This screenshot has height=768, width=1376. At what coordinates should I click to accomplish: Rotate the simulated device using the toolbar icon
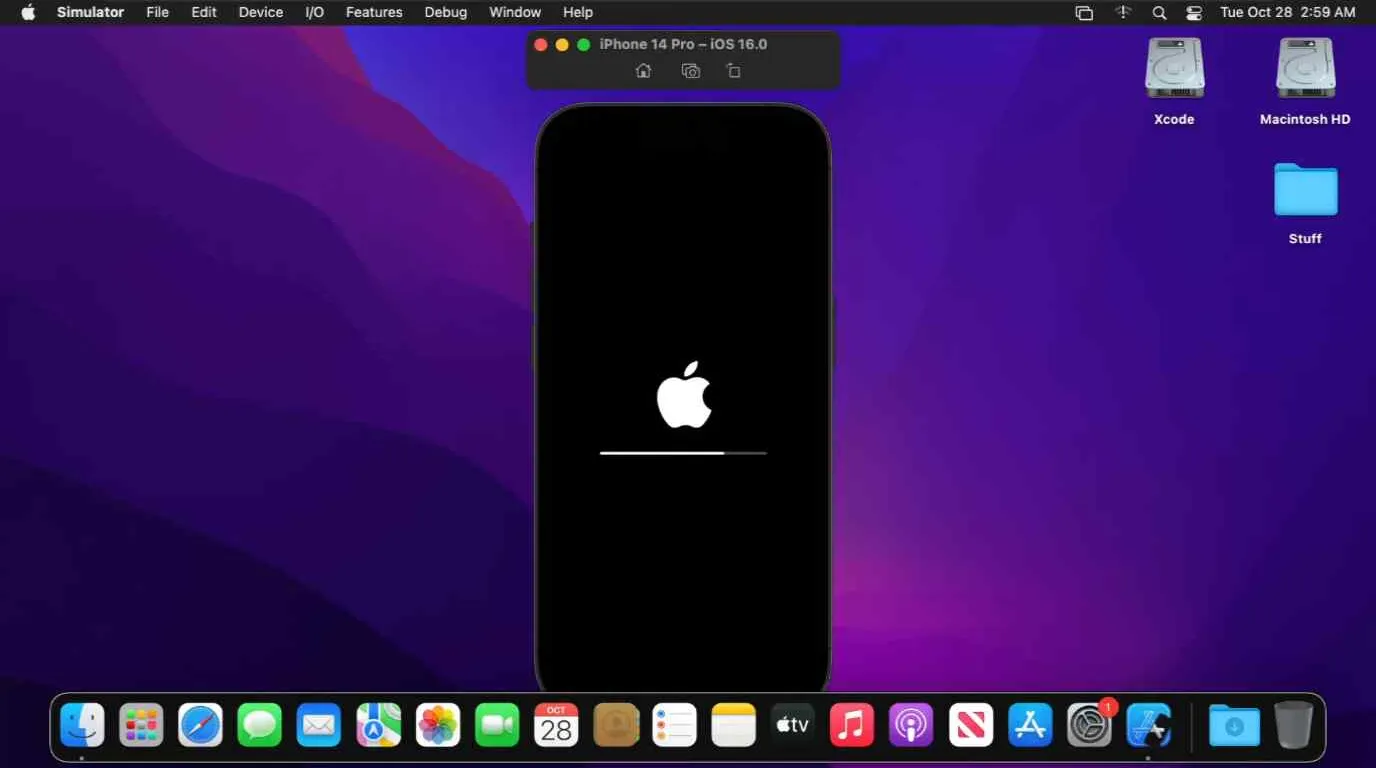pyautogui.click(x=734, y=71)
